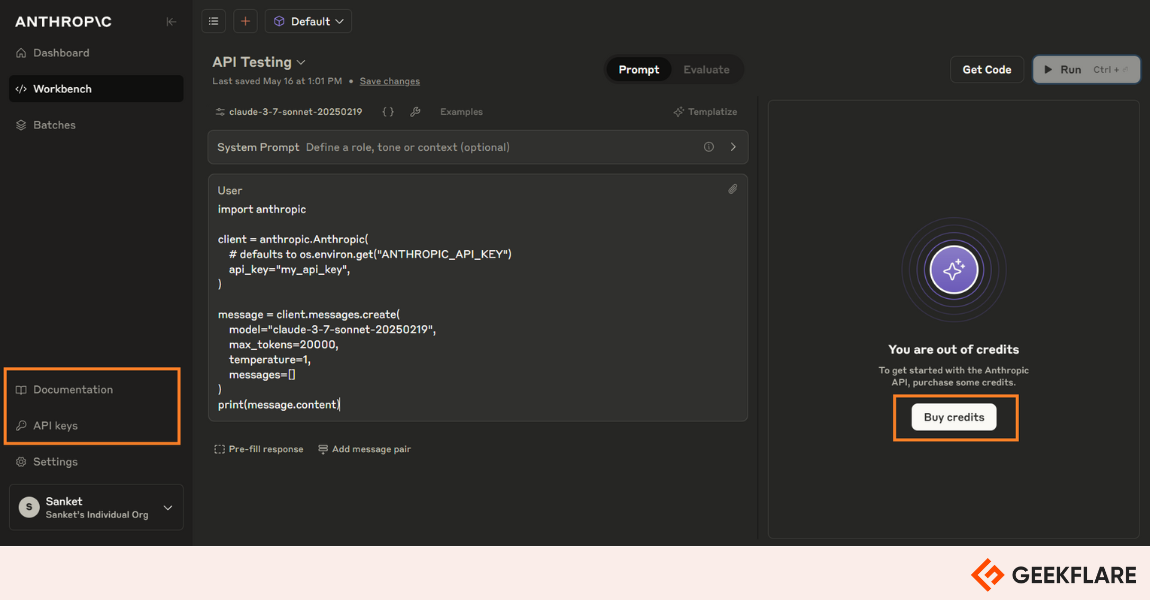Click Pre-fill response
The height and width of the screenshot is (600, 1150).
coord(258,449)
